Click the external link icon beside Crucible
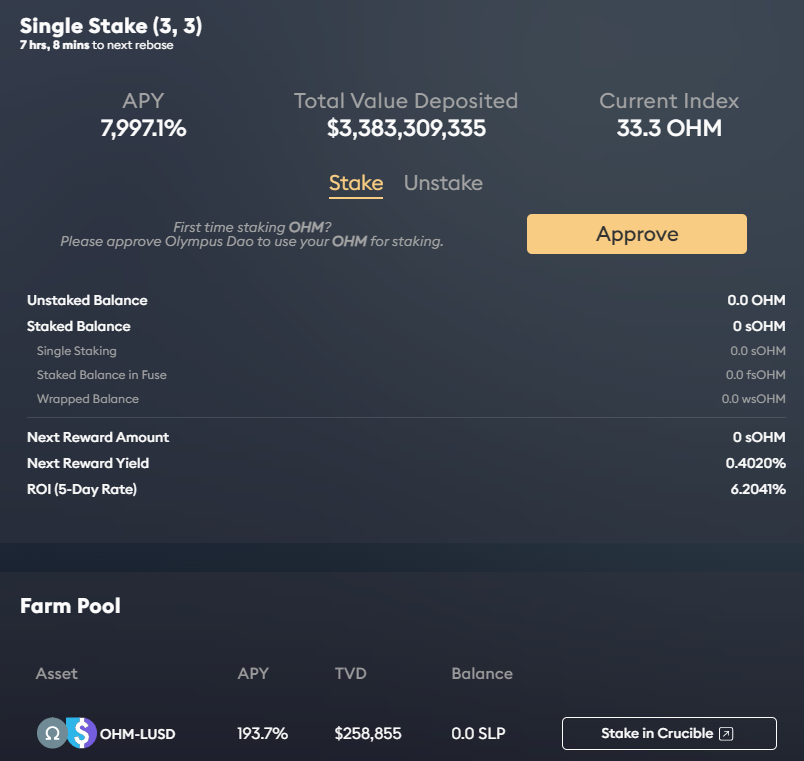 [x=726, y=734]
